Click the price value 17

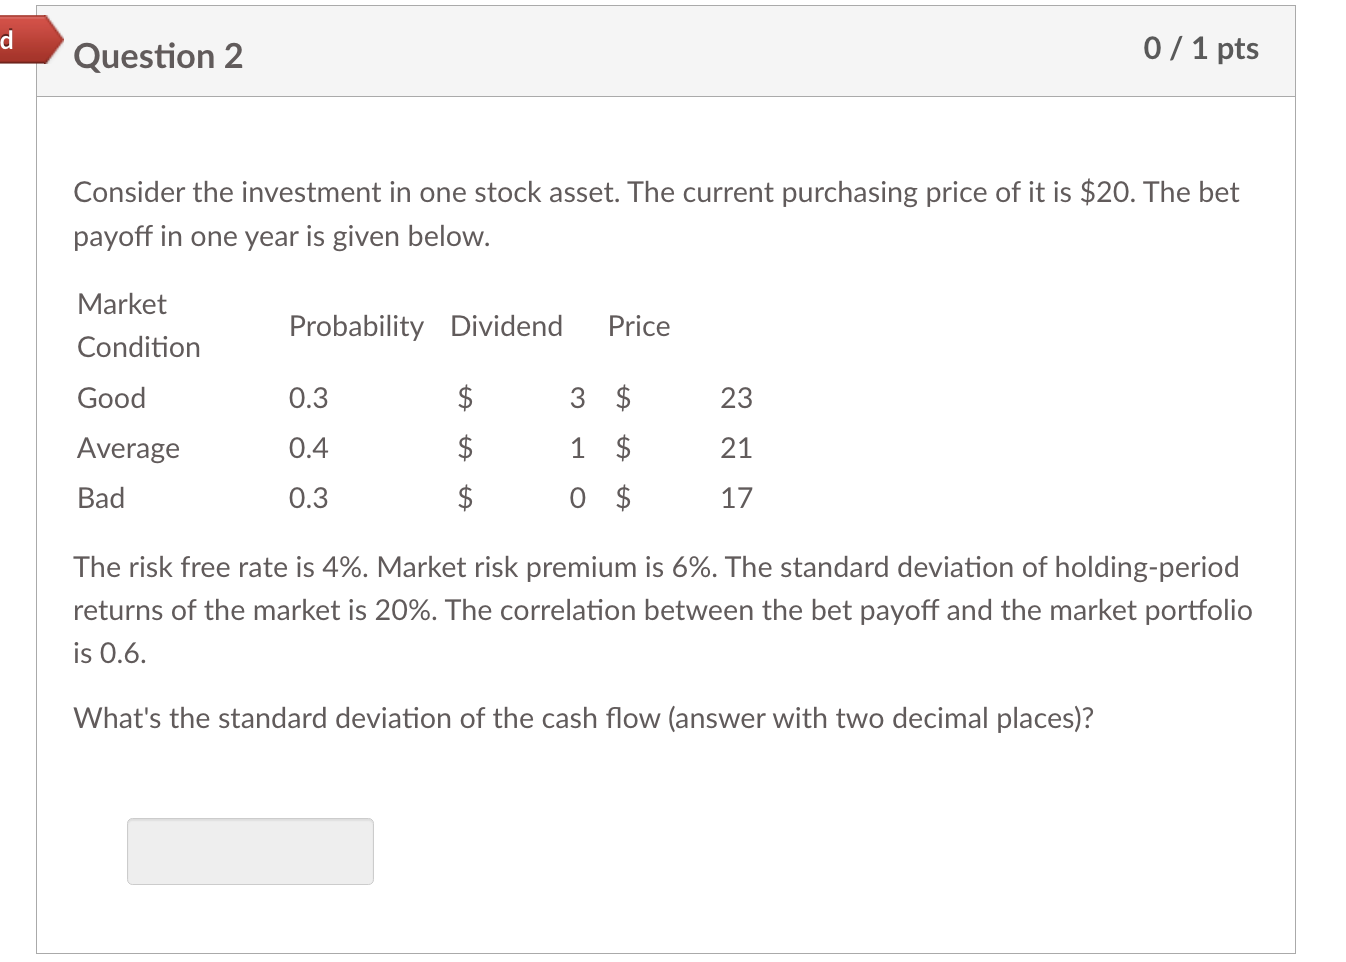(x=736, y=498)
